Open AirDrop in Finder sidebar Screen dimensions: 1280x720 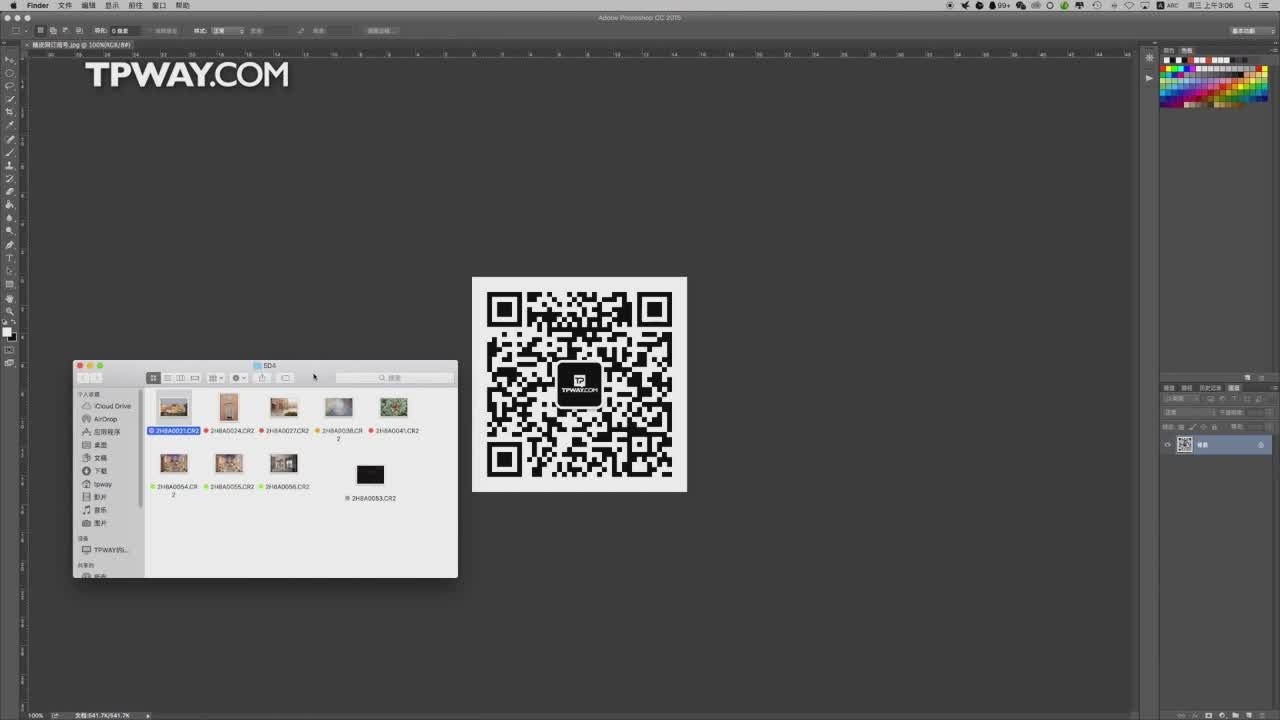click(x=100, y=419)
